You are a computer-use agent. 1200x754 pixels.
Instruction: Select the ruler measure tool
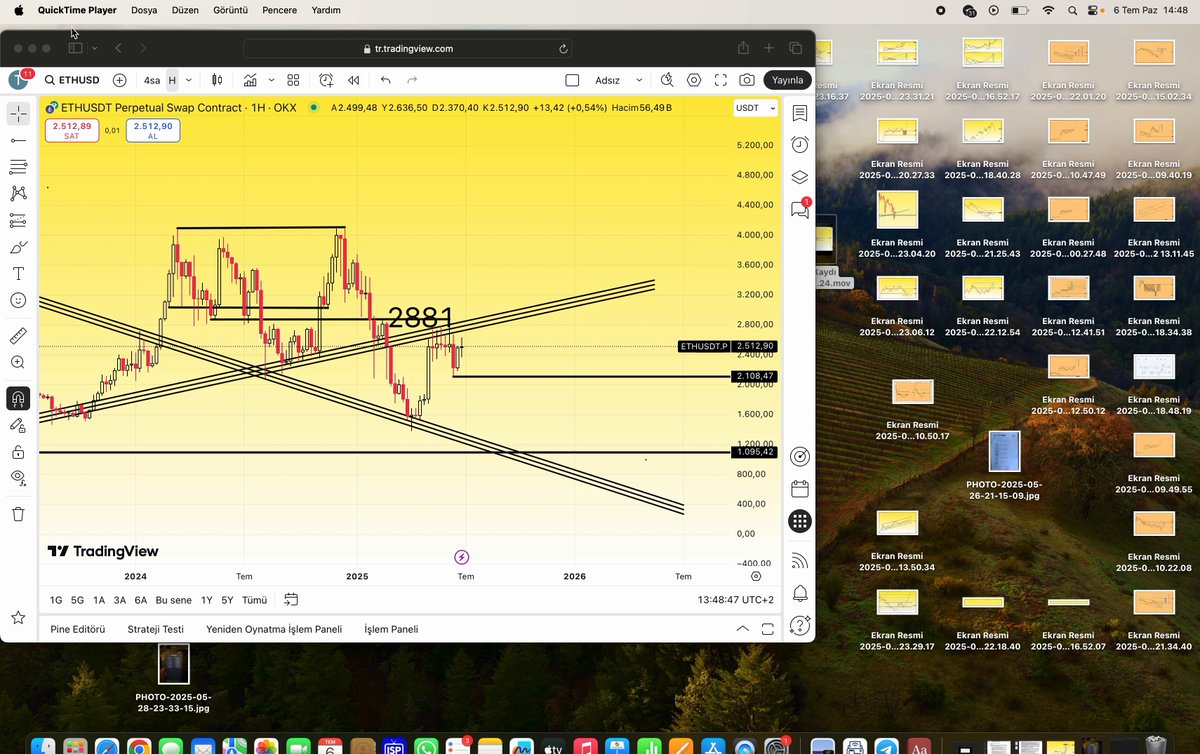coord(18,335)
